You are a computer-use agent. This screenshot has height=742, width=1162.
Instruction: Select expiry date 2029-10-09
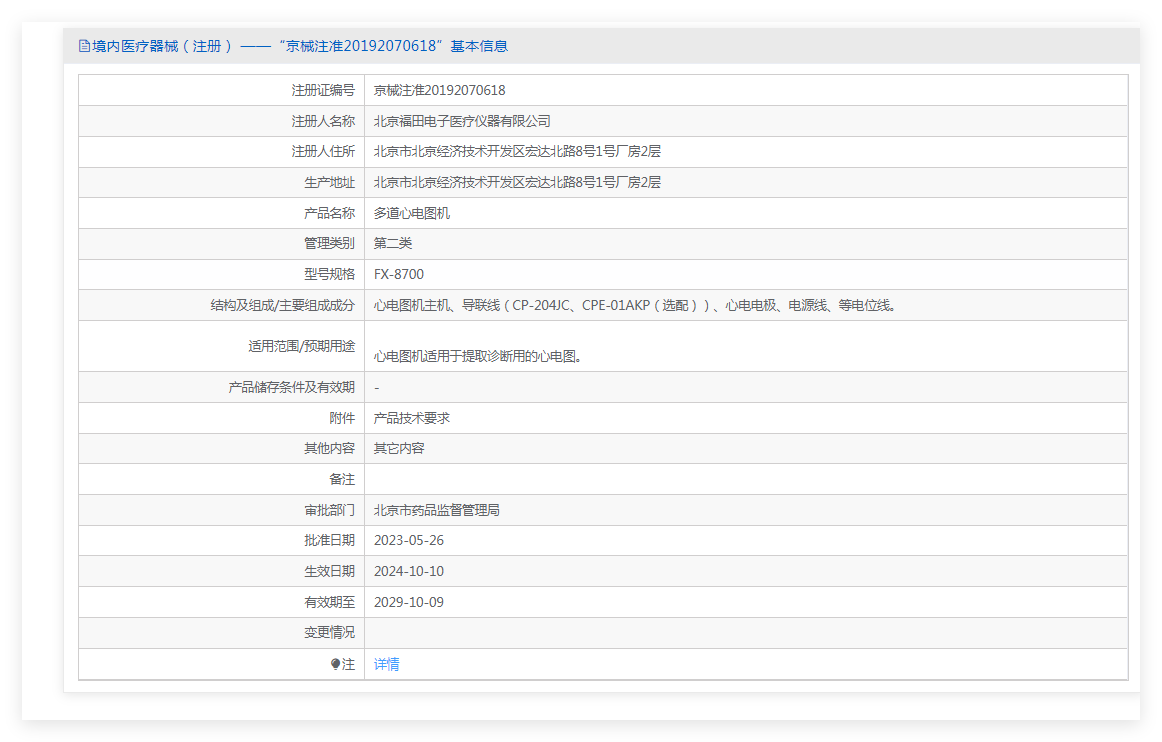[x=408, y=603]
